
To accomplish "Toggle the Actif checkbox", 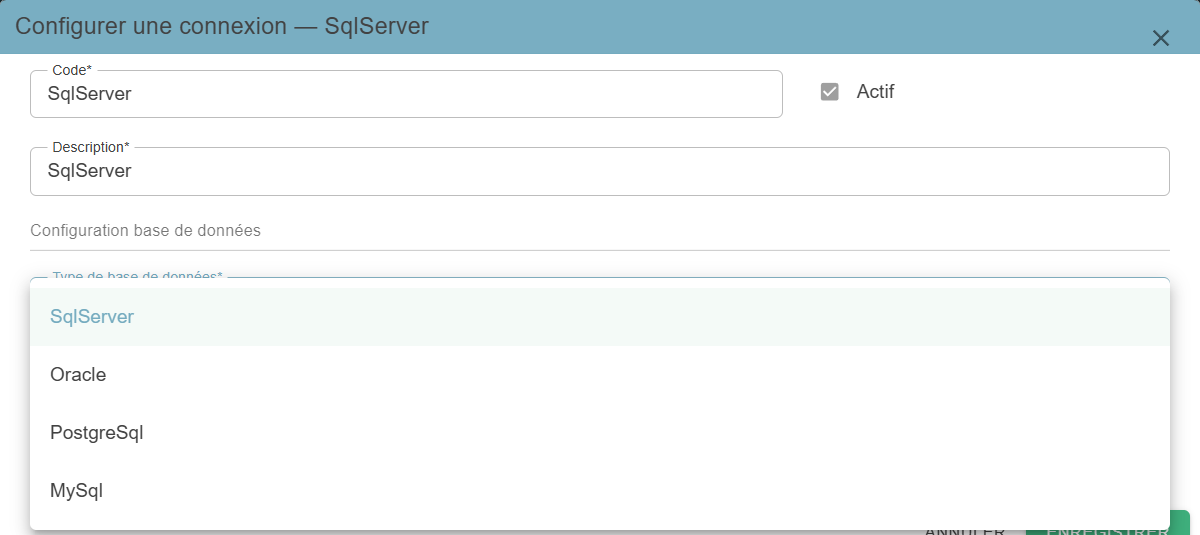I will point(829,92).
